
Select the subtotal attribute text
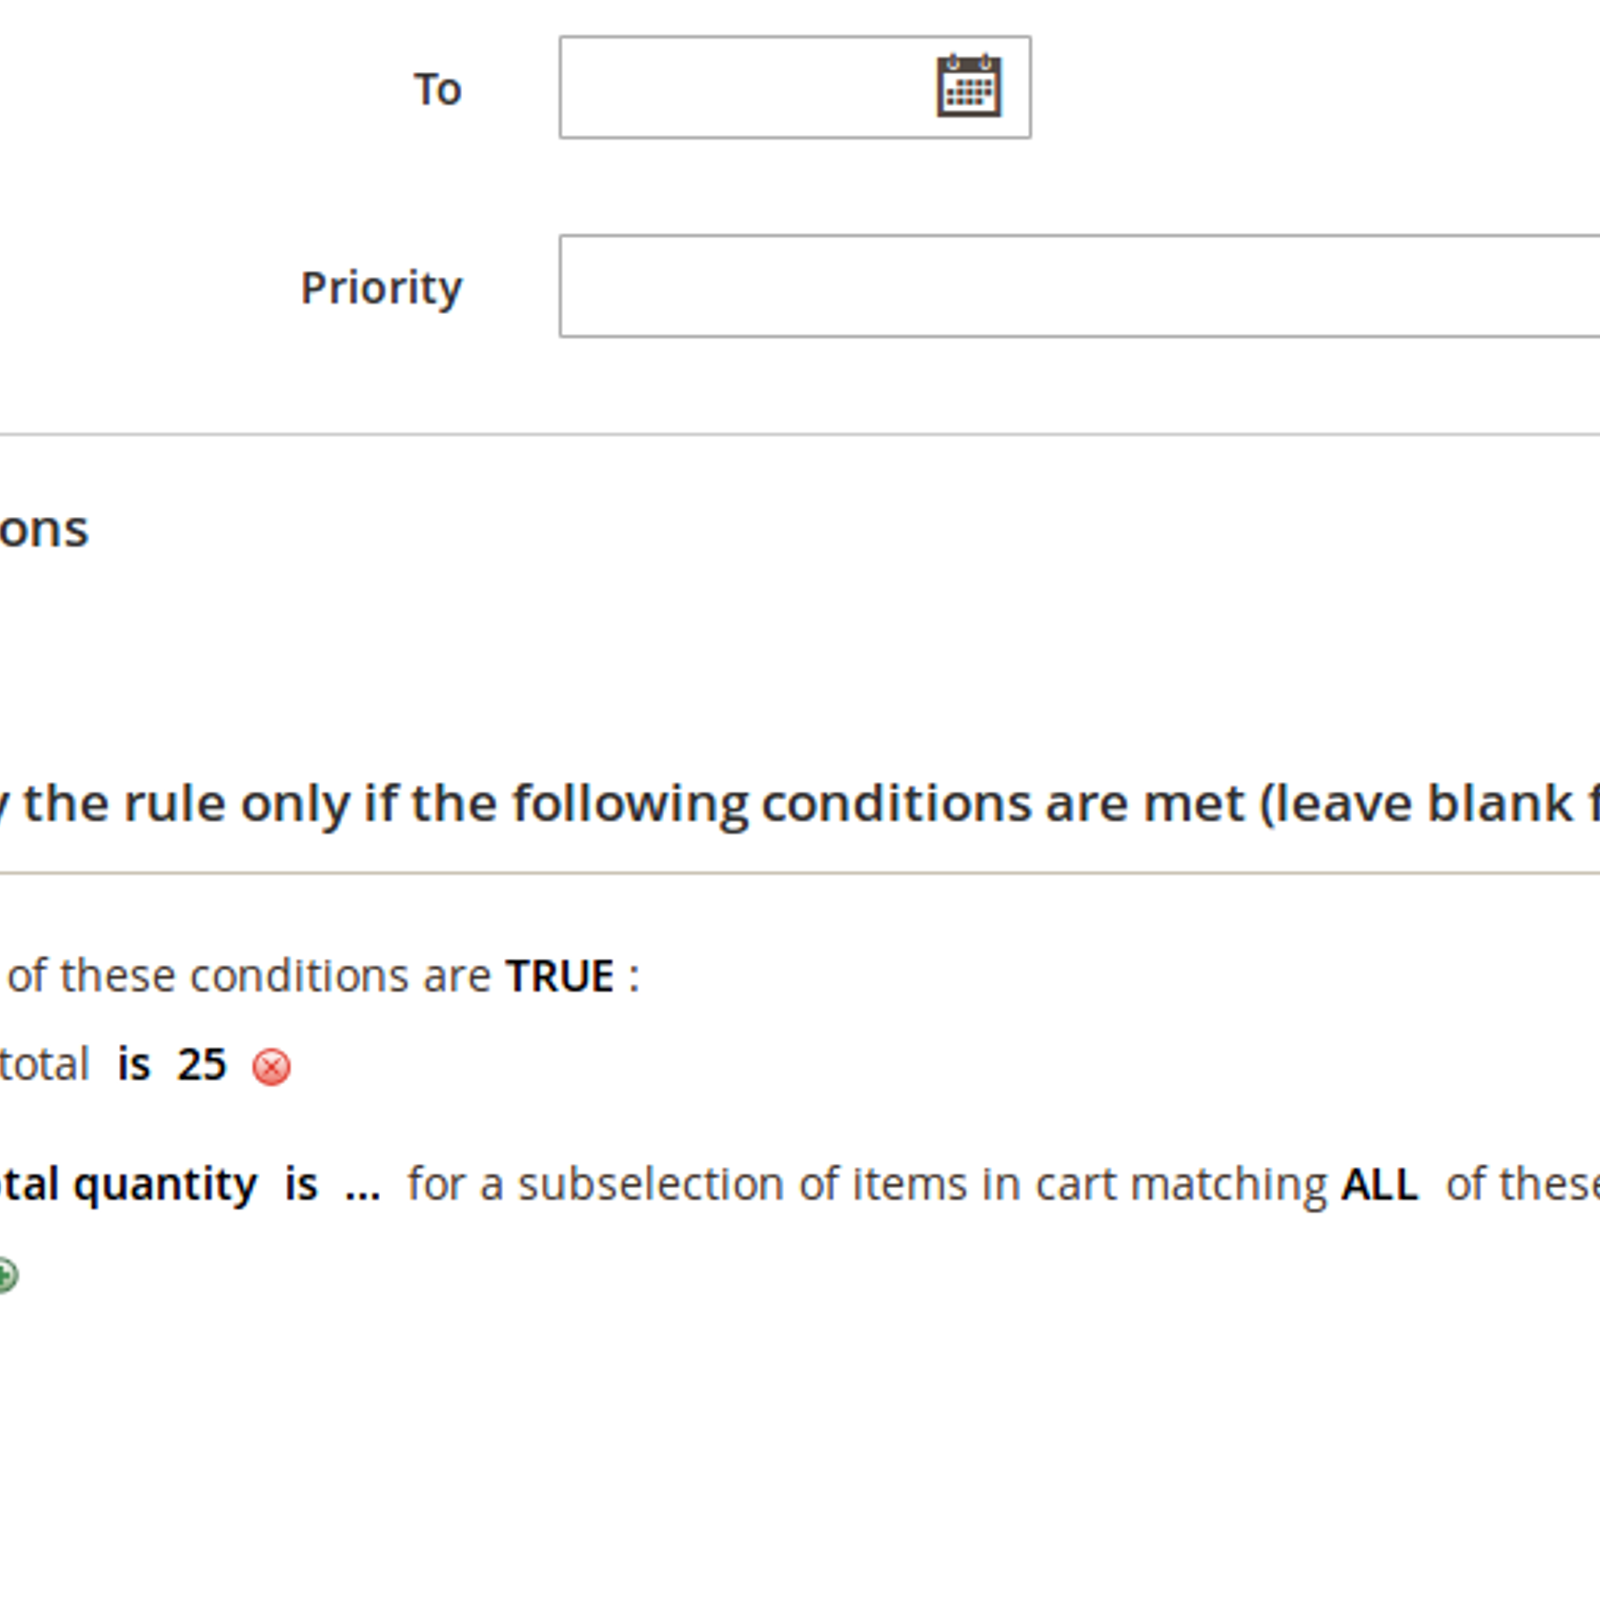coord(44,1065)
